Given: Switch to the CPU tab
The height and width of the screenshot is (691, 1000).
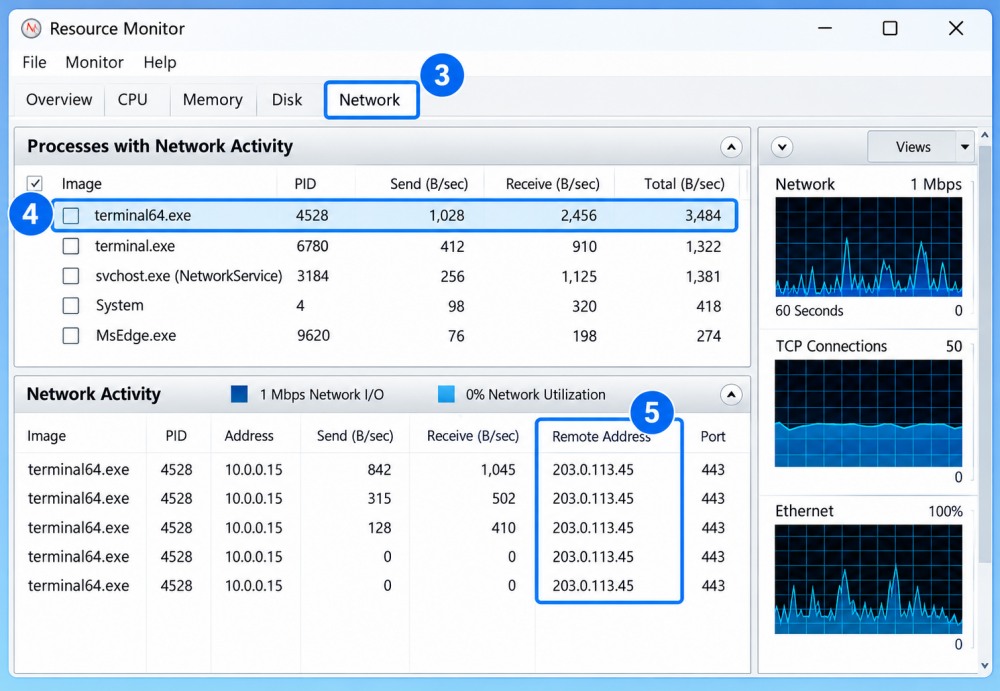Looking at the screenshot, I should click(x=133, y=100).
